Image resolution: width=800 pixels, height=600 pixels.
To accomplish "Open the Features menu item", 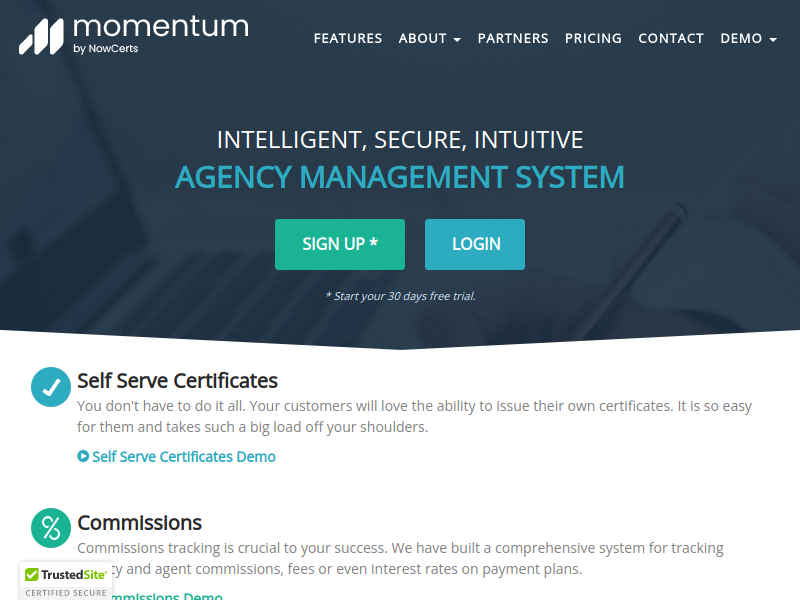I will (x=348, y=38).
